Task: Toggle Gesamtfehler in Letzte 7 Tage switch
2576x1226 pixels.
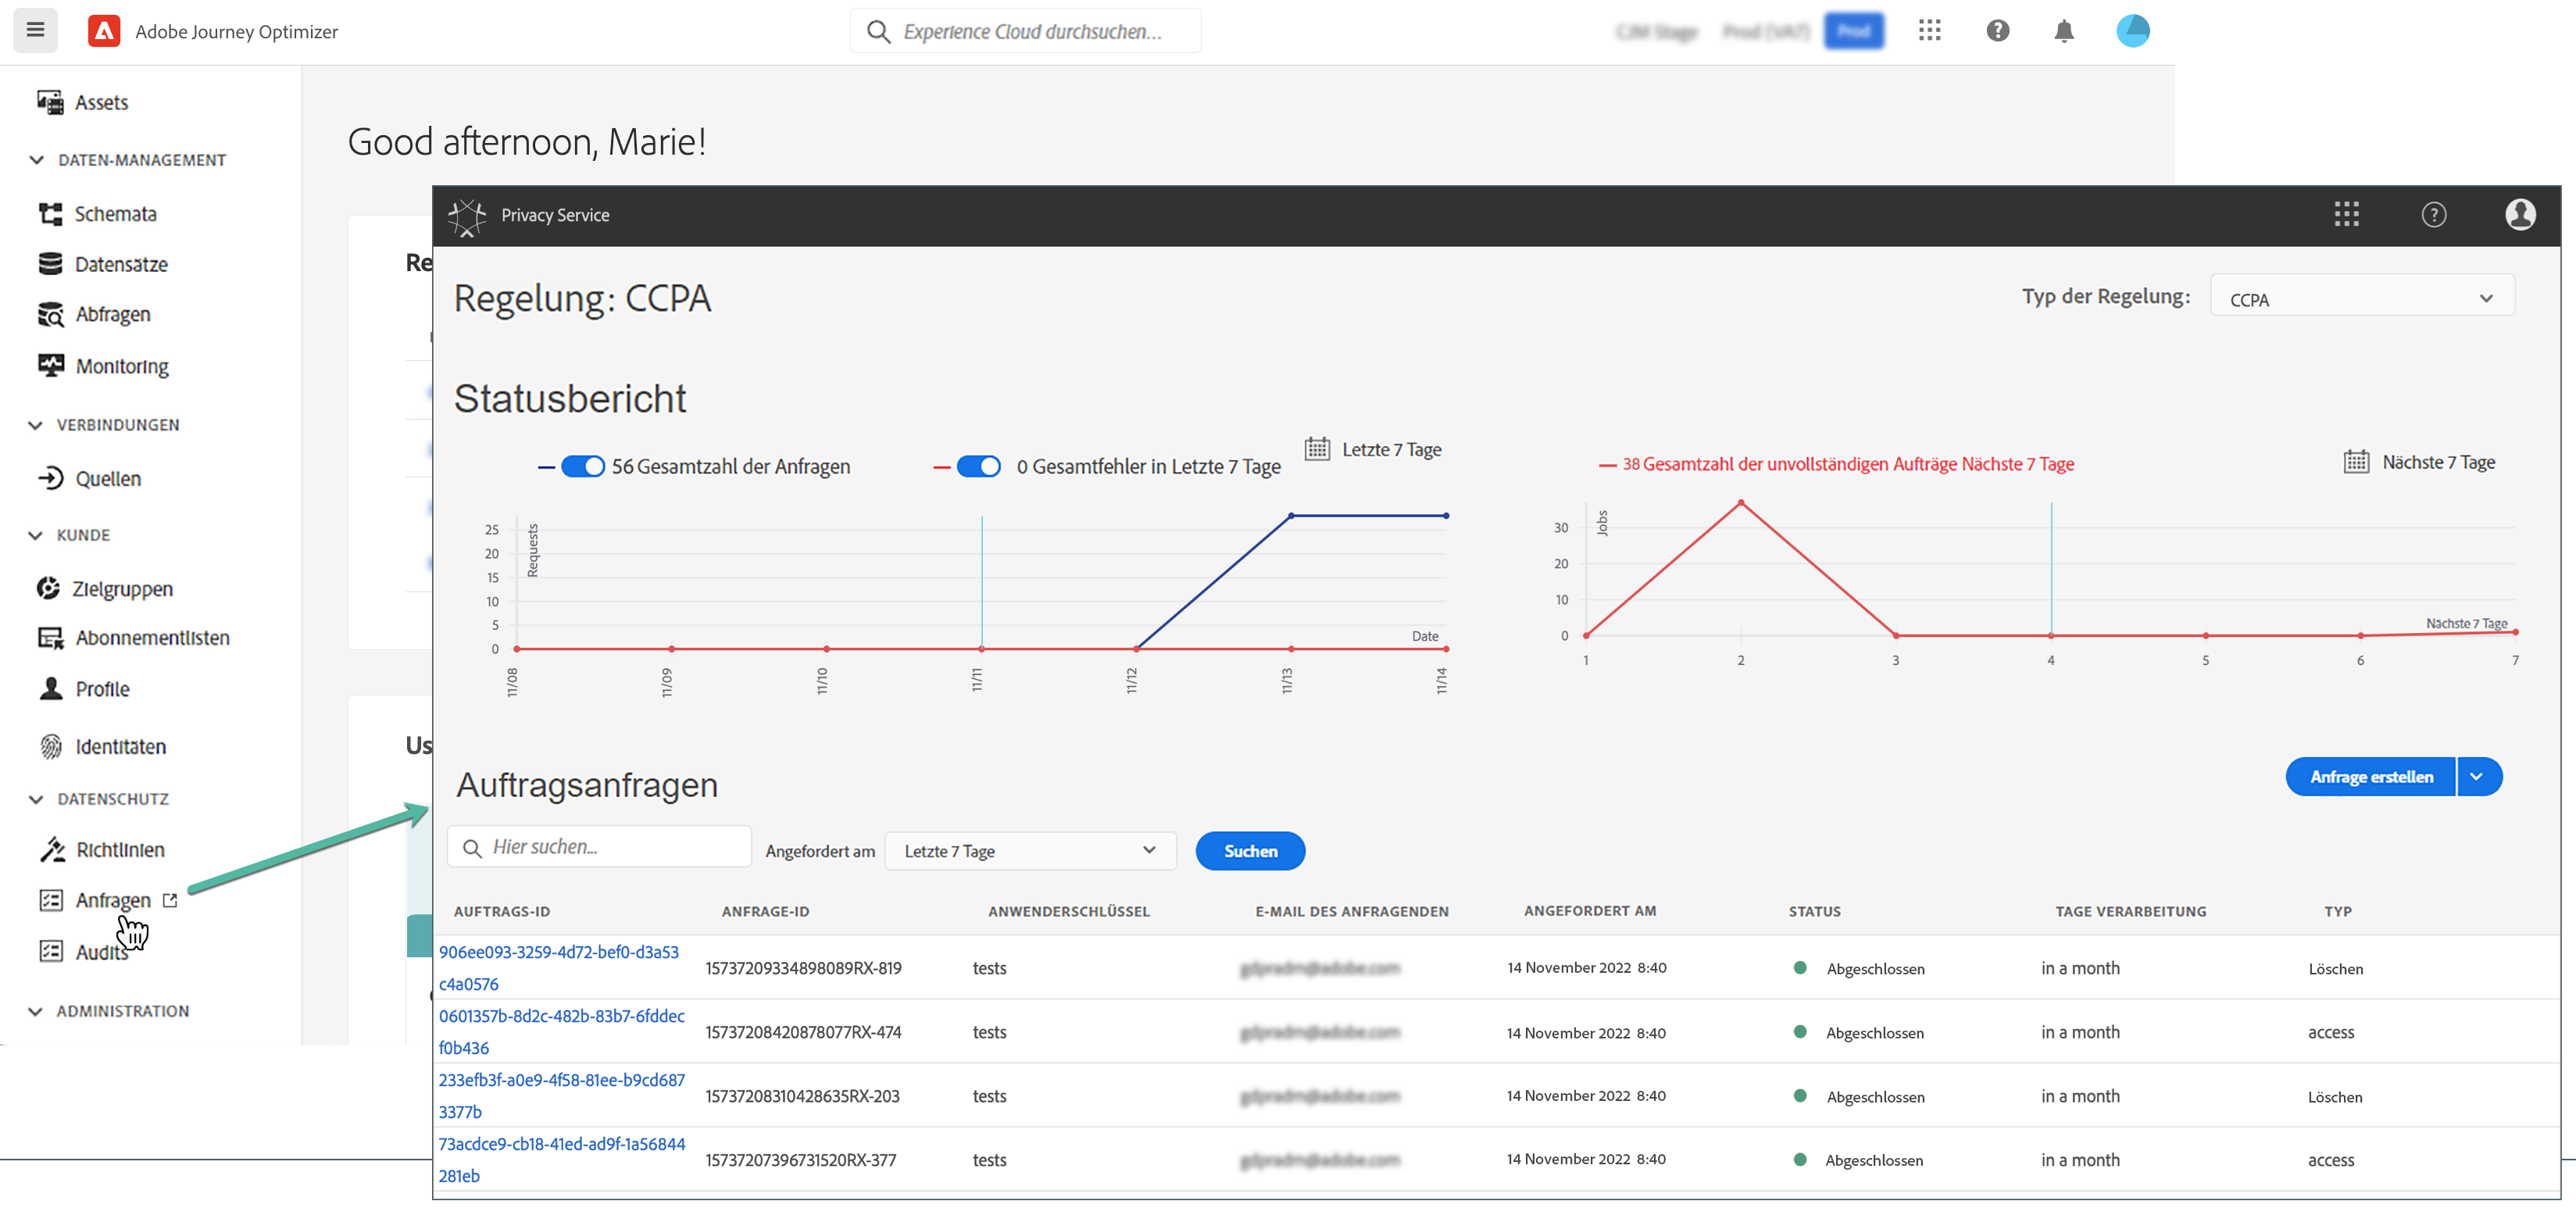Action: 978,467
